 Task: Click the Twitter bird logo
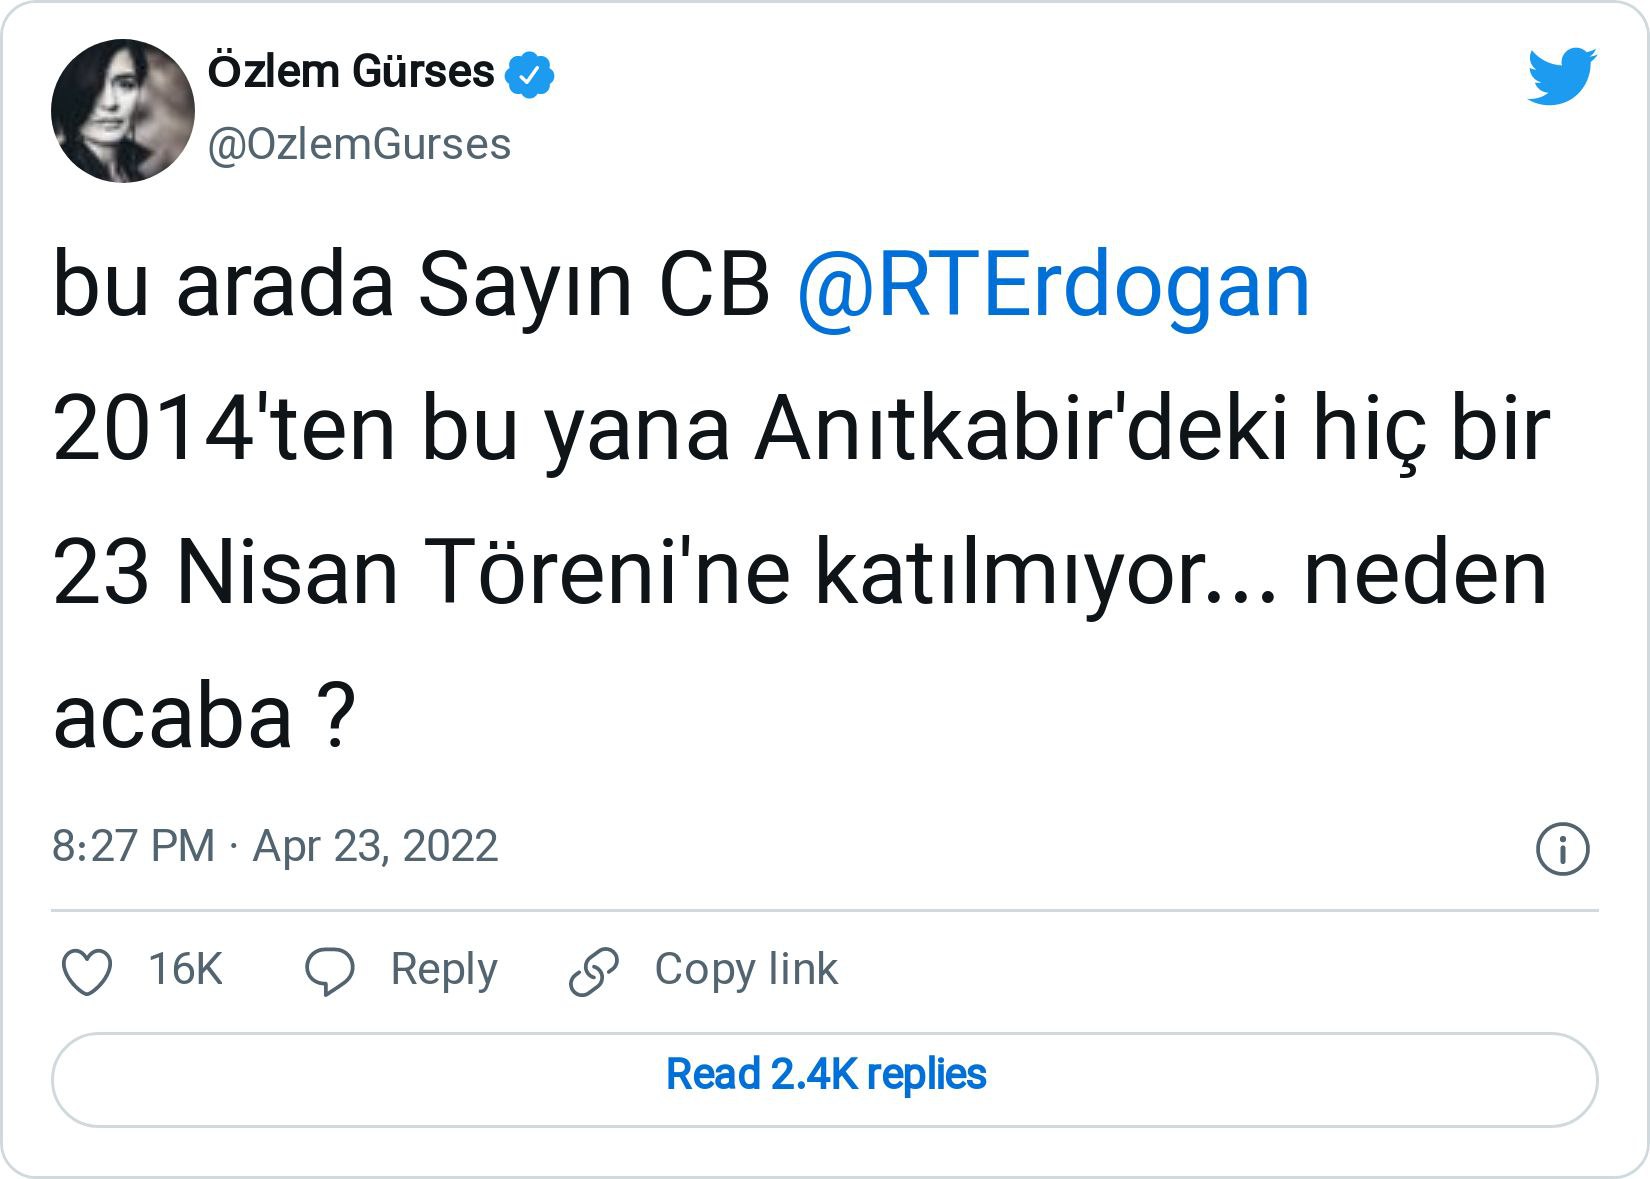pos(1561,75)
